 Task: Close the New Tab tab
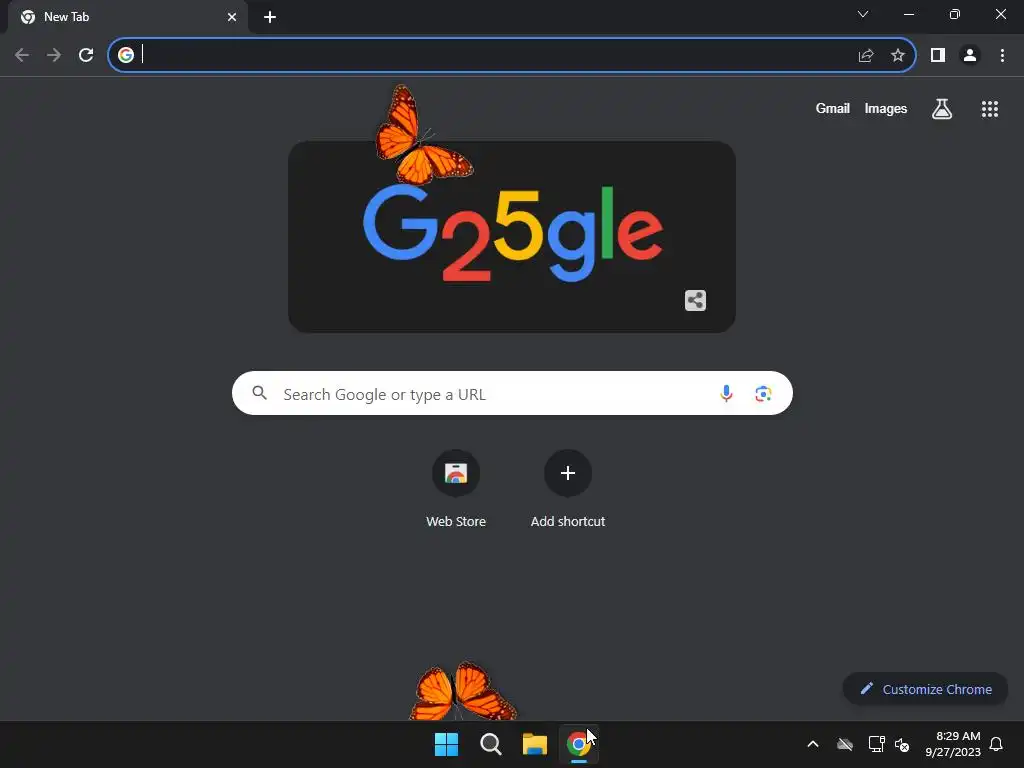click(x=232, y=17)
